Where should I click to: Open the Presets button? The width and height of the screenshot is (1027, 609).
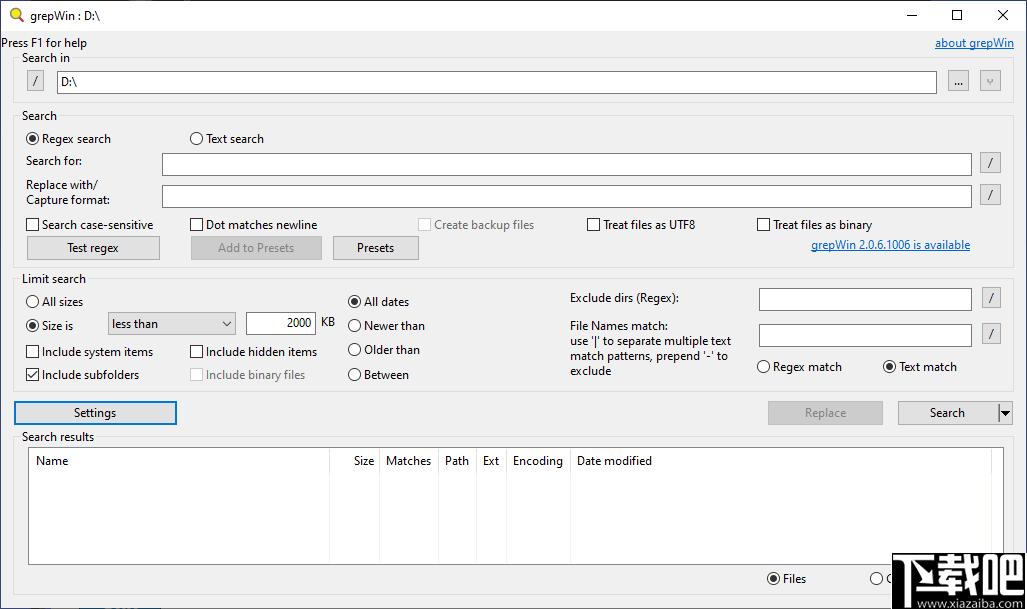375,248
